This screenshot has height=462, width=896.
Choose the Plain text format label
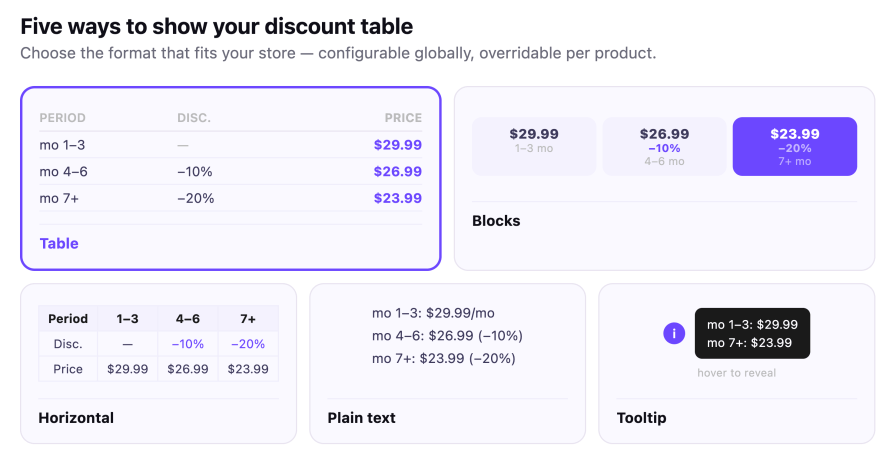tap(361, 418)
